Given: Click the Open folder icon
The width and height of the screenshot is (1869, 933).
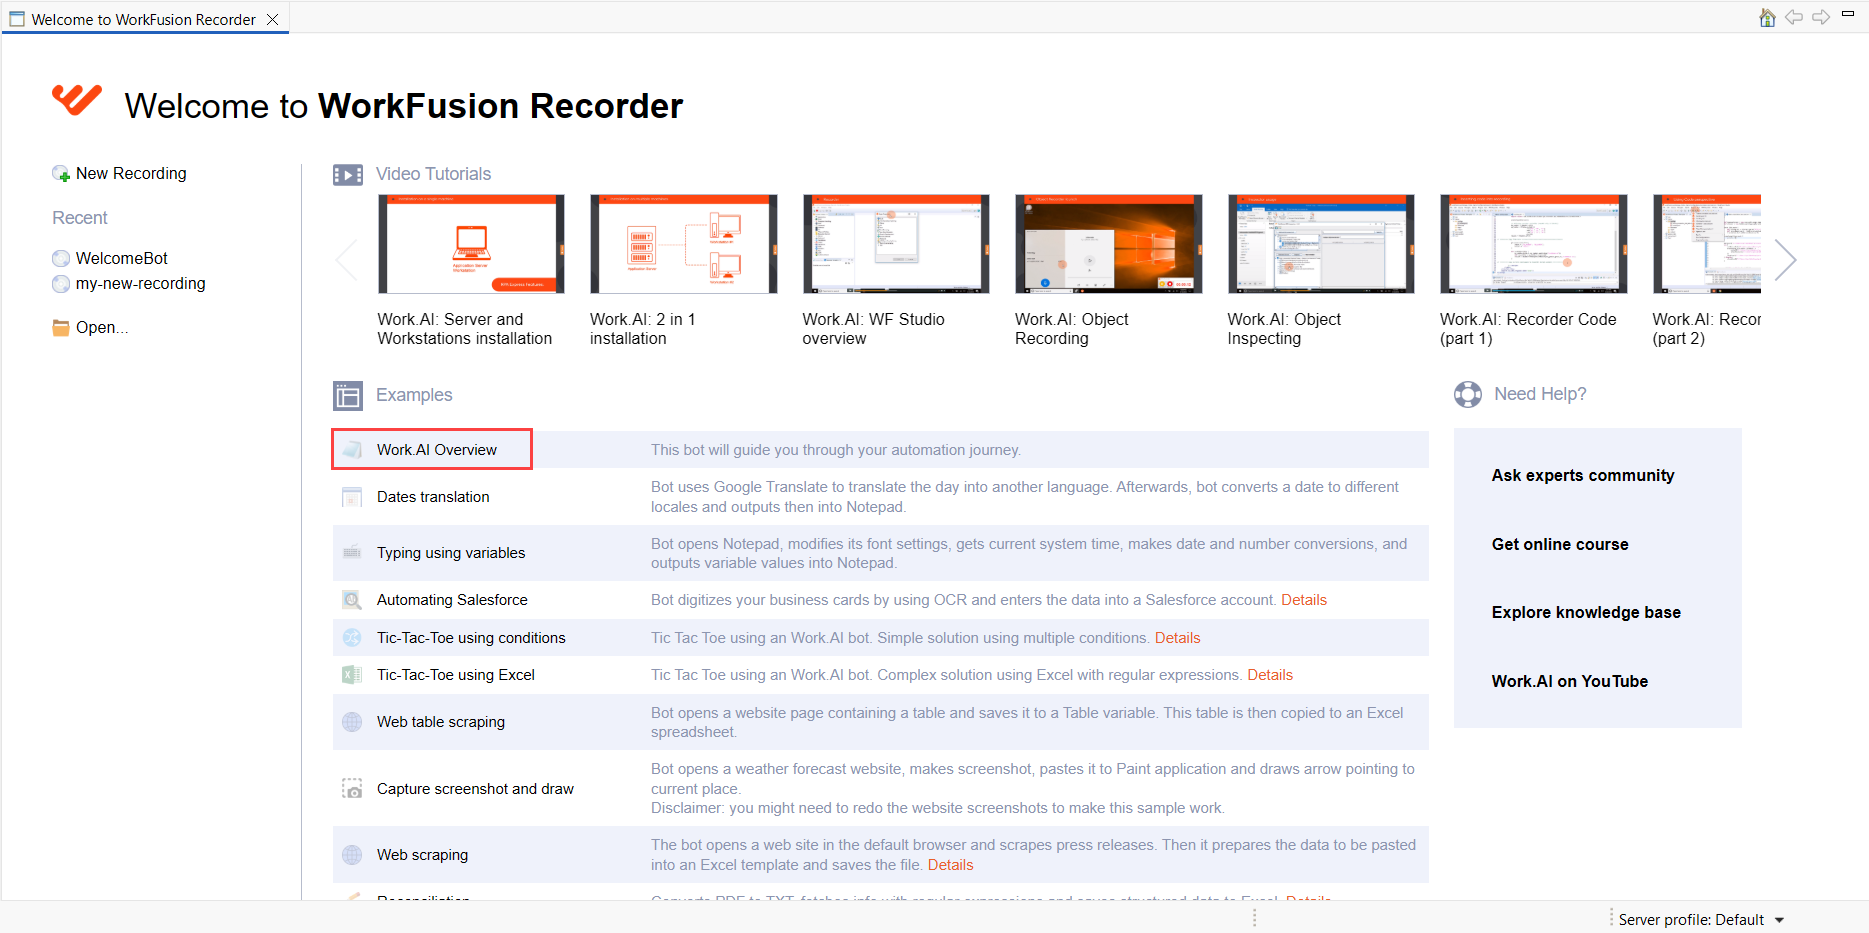Looking at the screenshot, I should pos(61,327).
